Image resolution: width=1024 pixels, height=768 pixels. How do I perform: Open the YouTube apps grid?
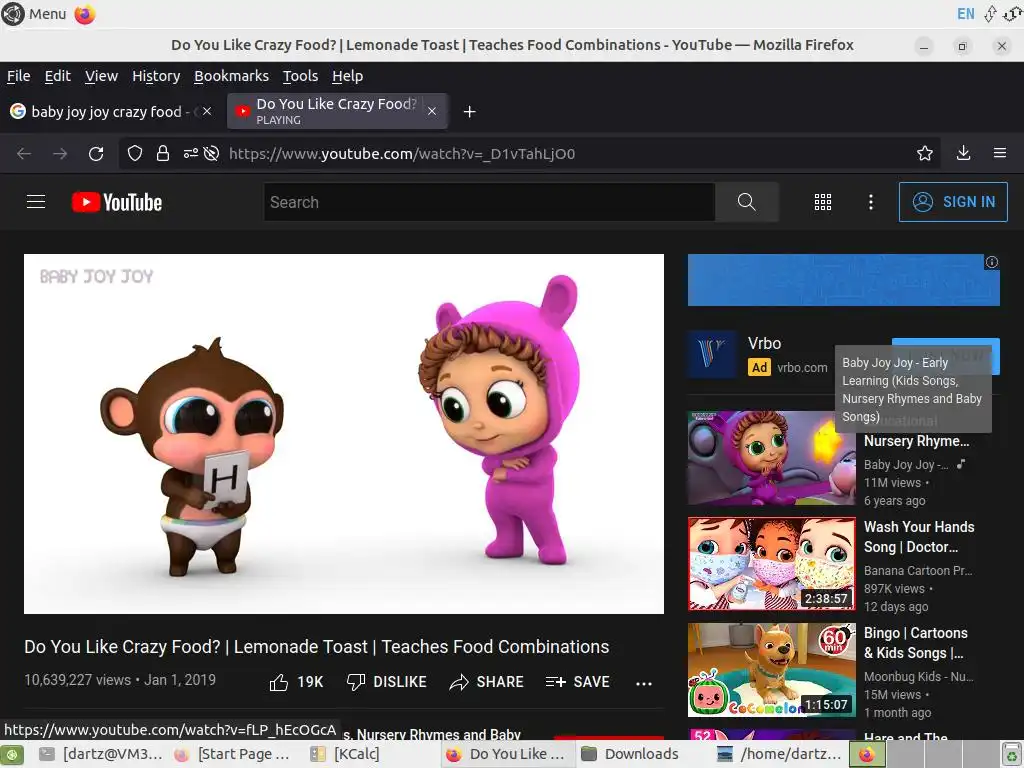click(x=823, y=202)
